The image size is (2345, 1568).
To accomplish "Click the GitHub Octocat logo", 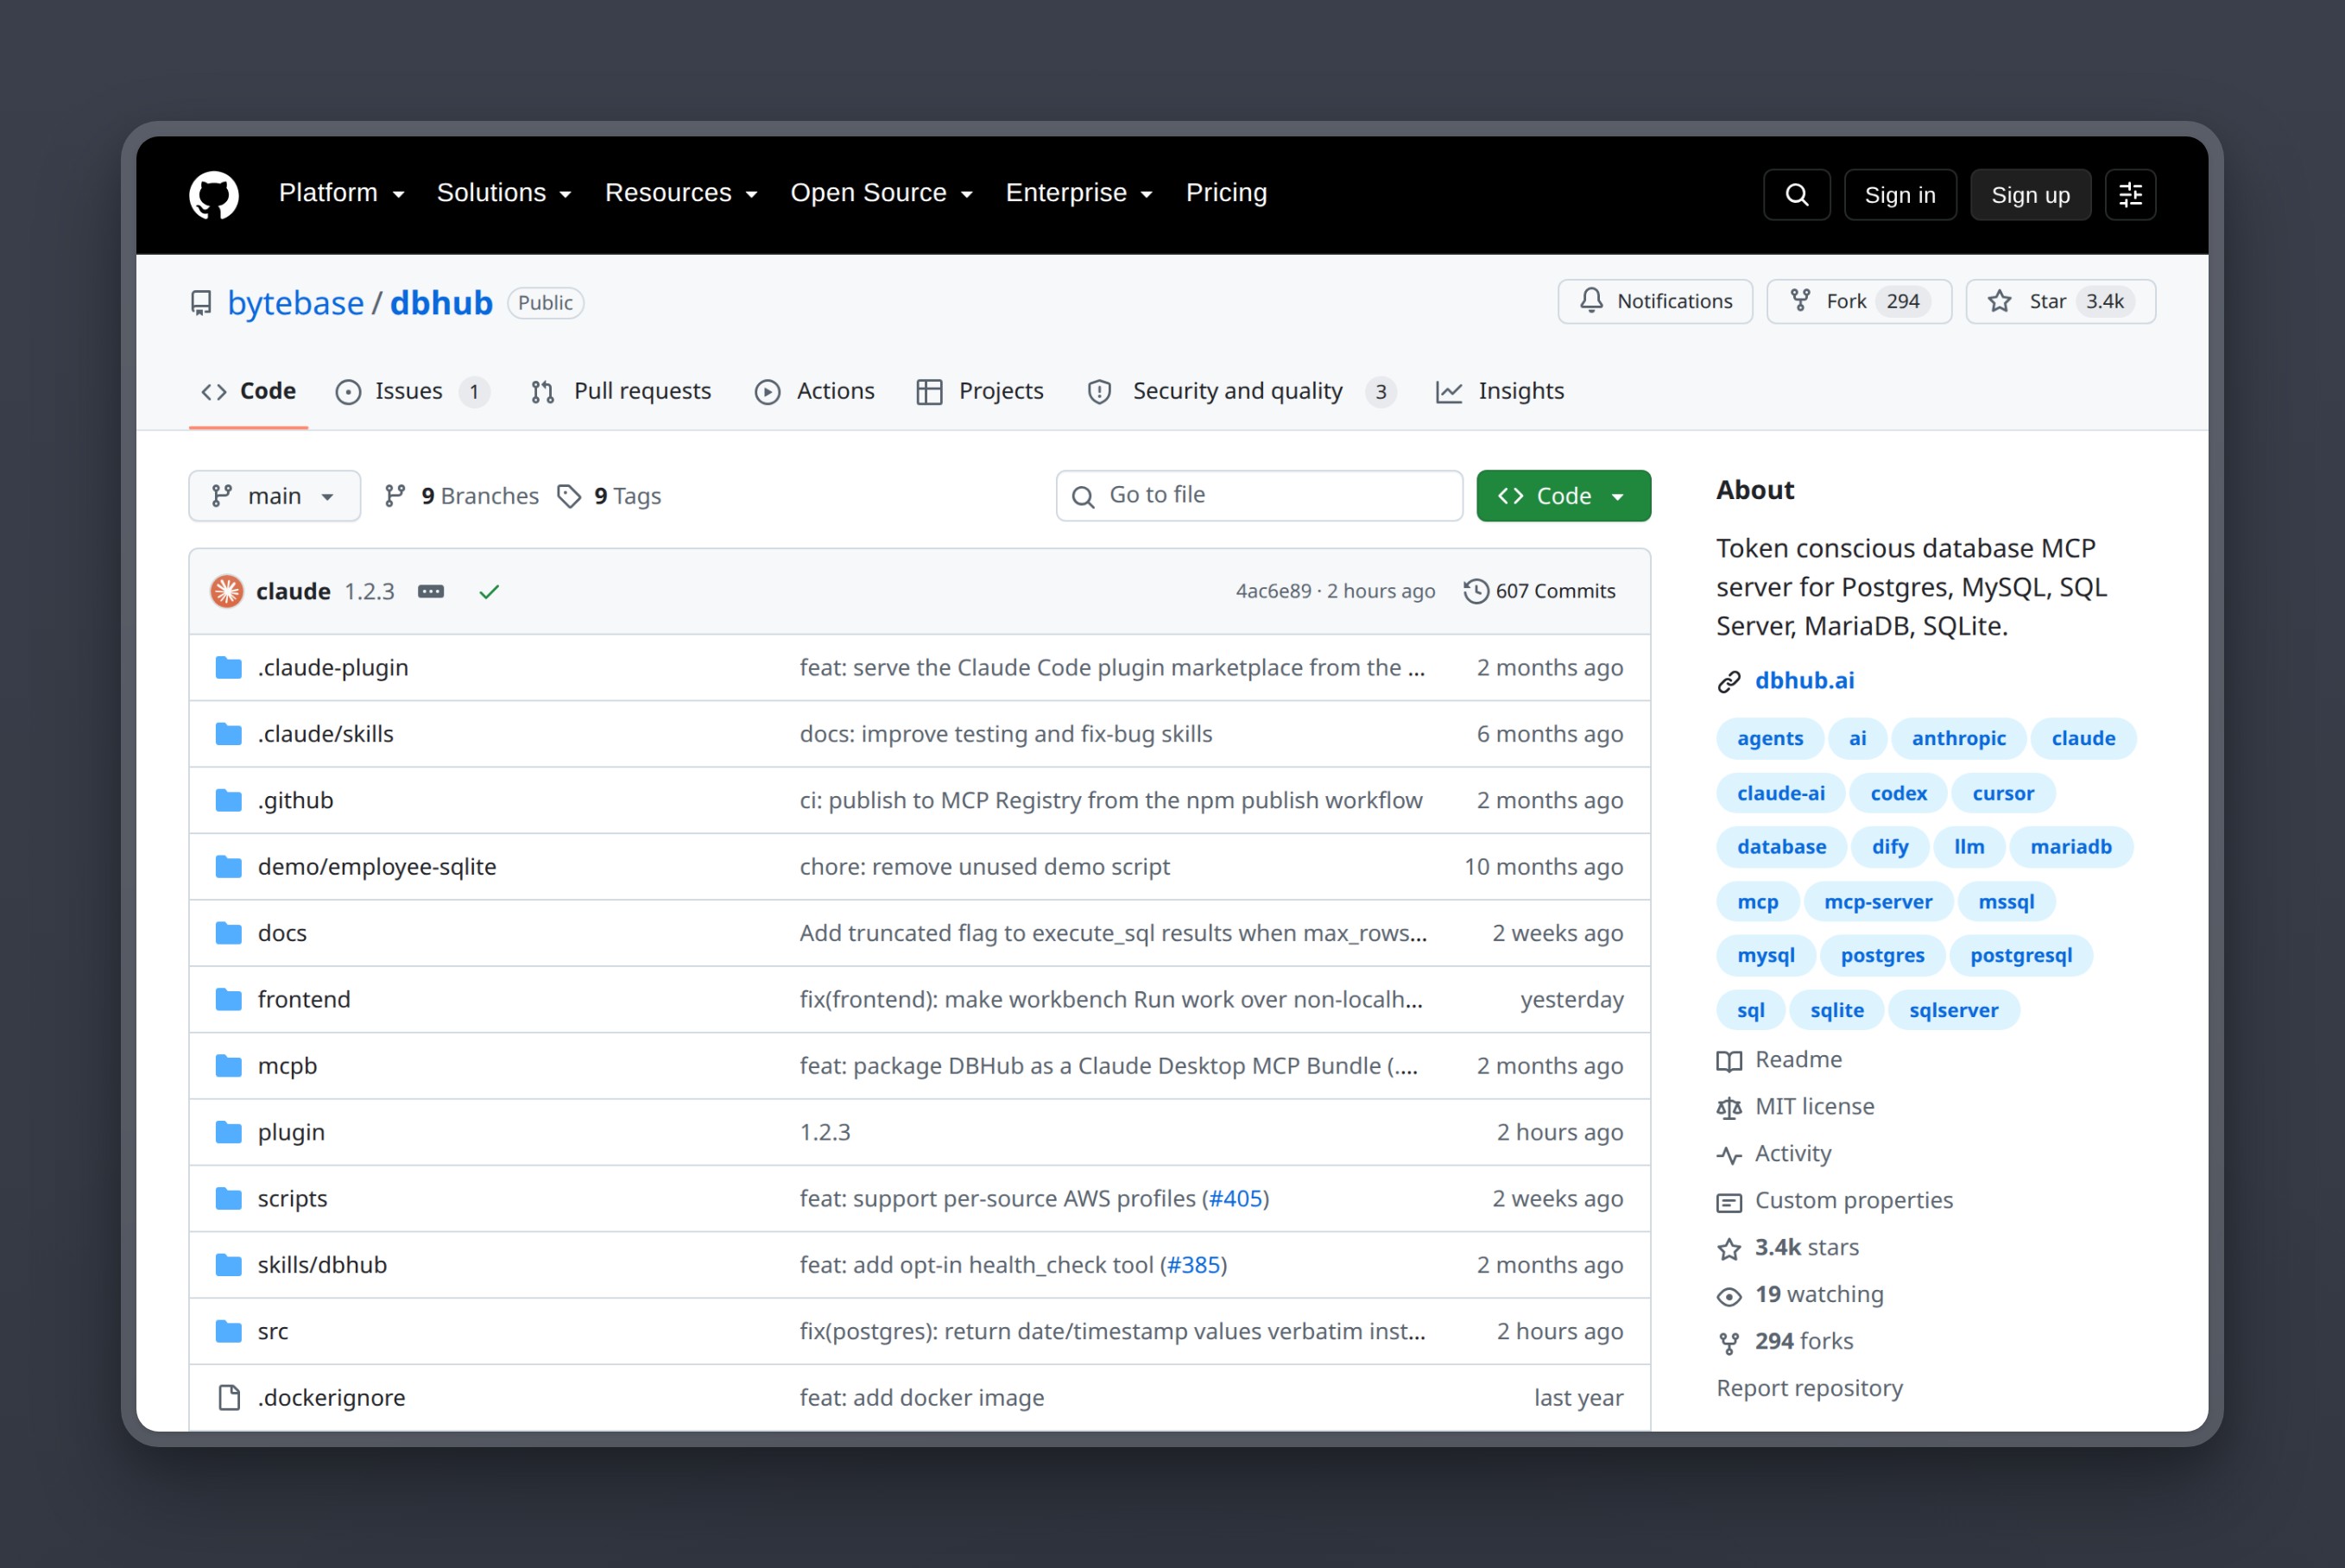I will click(x=214, y=194).
